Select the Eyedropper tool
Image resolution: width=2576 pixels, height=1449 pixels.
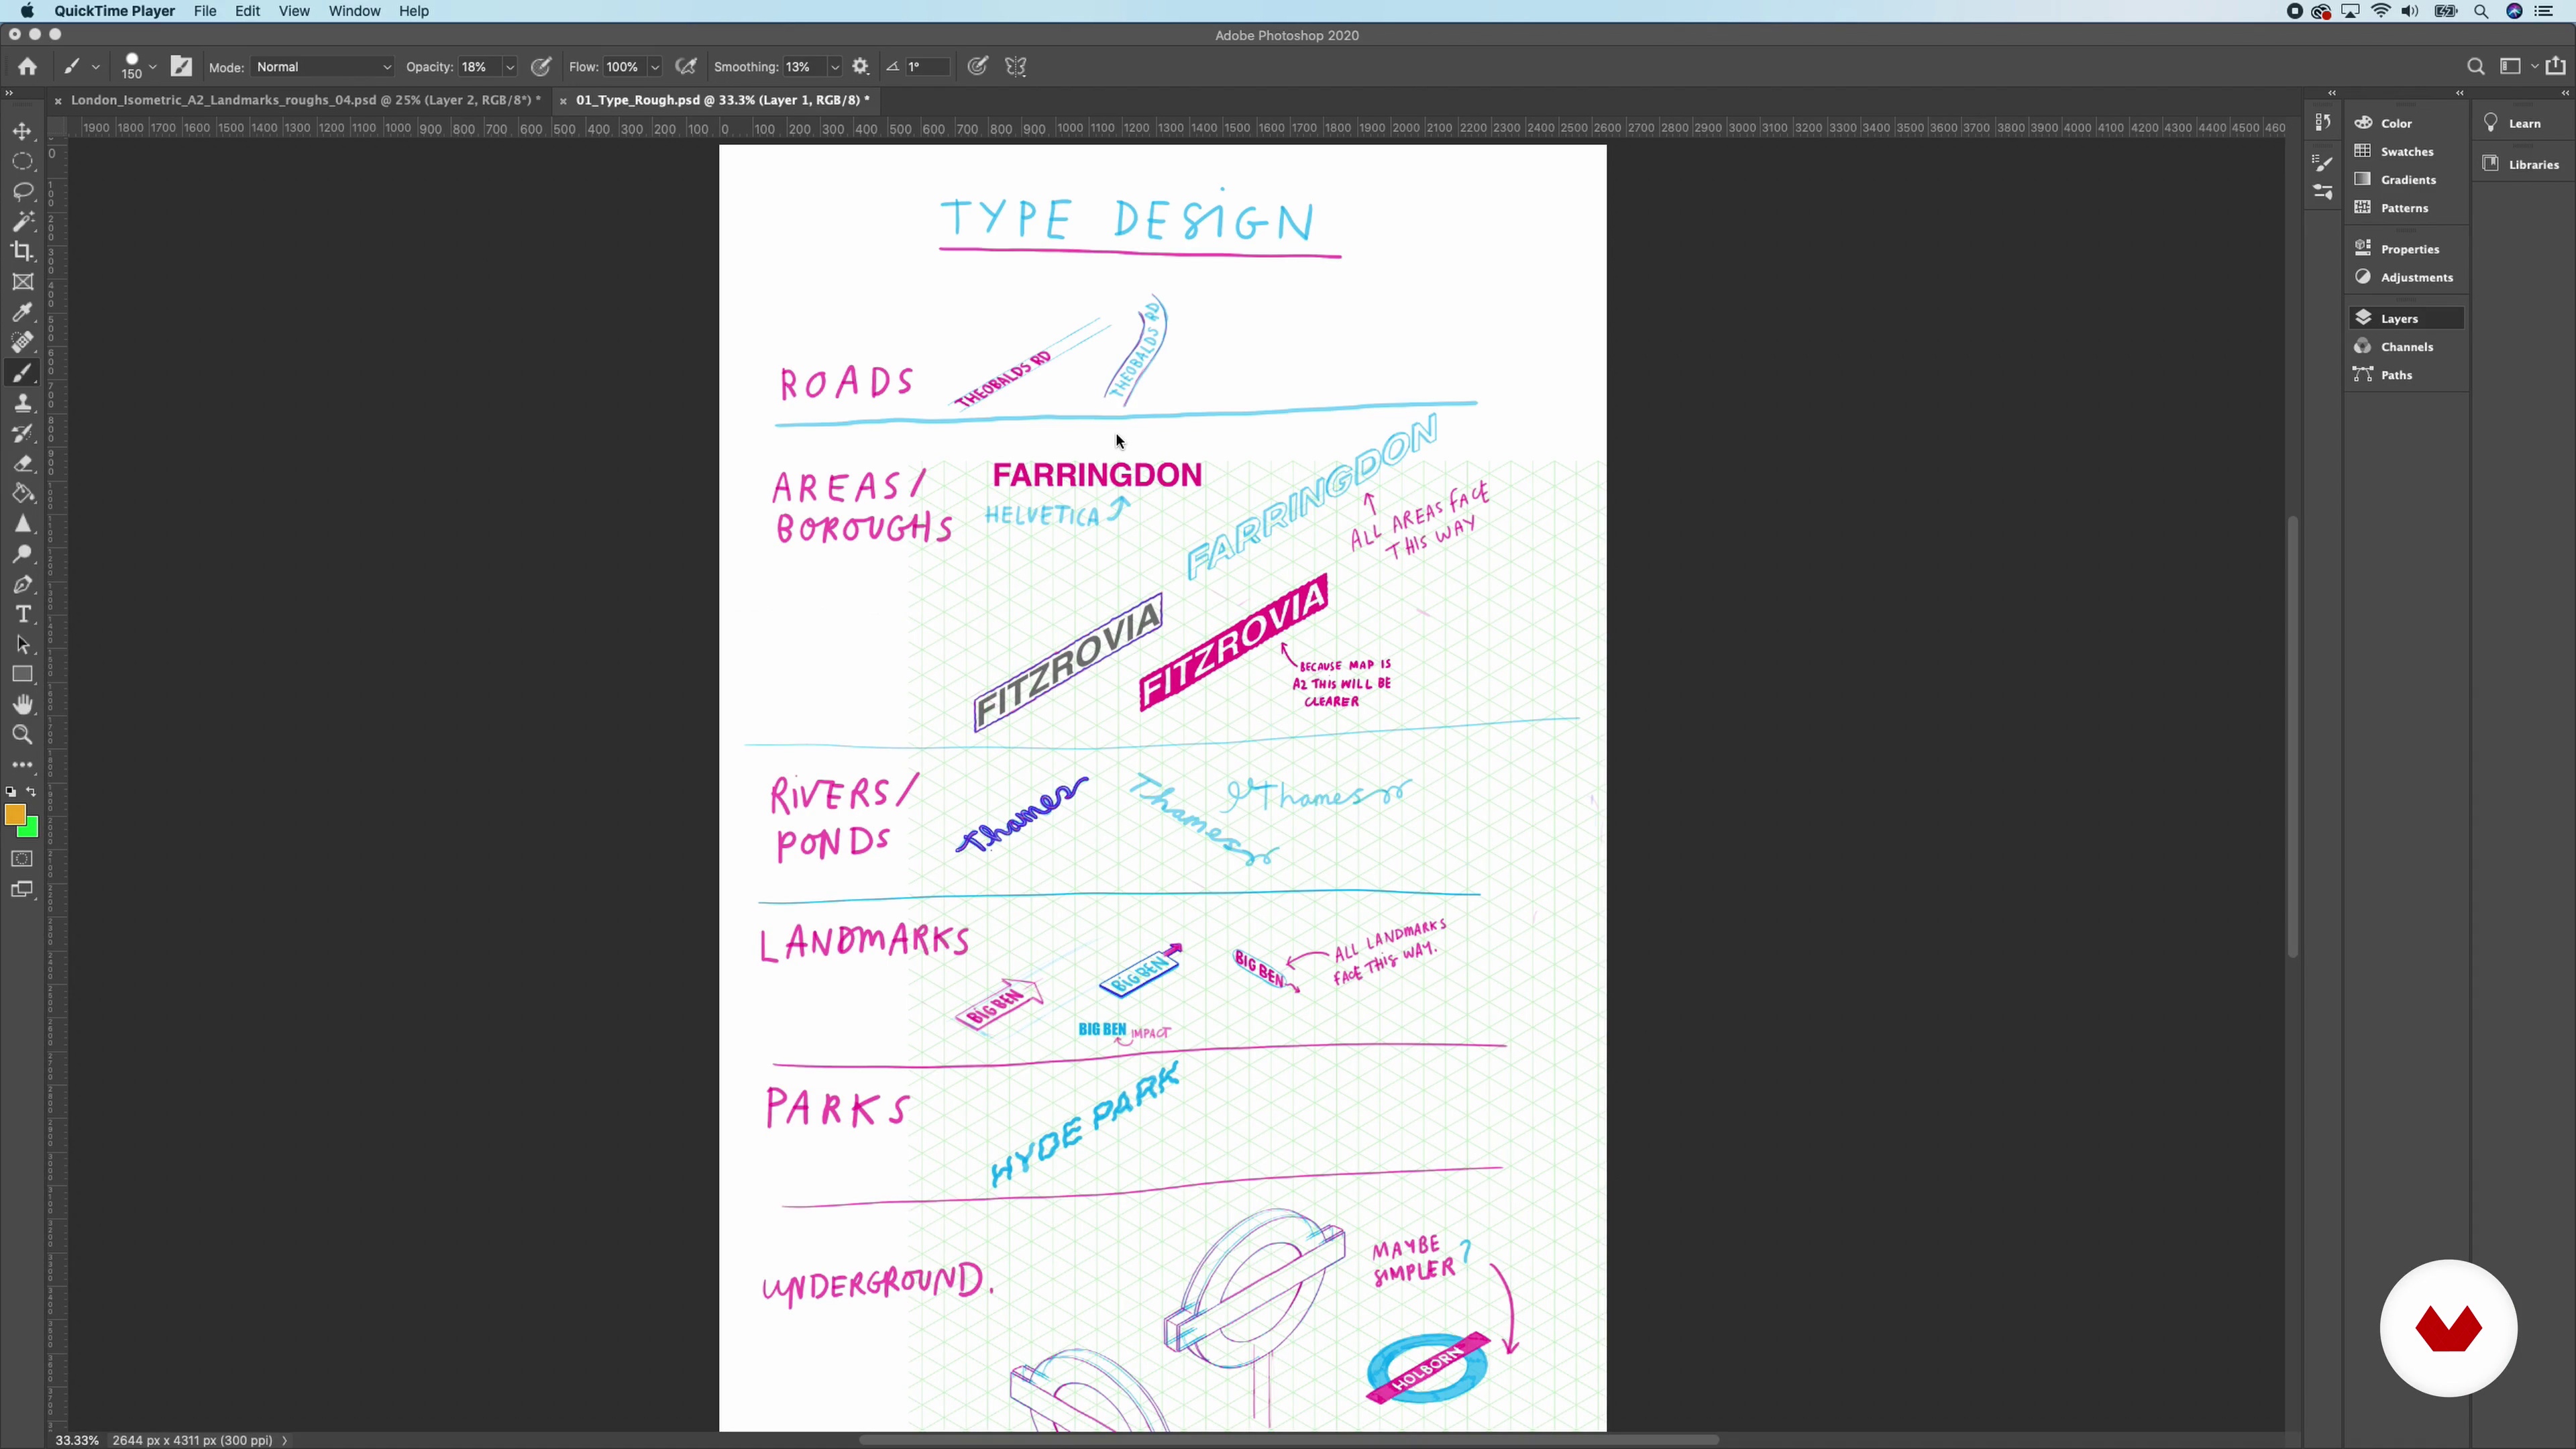22,312
